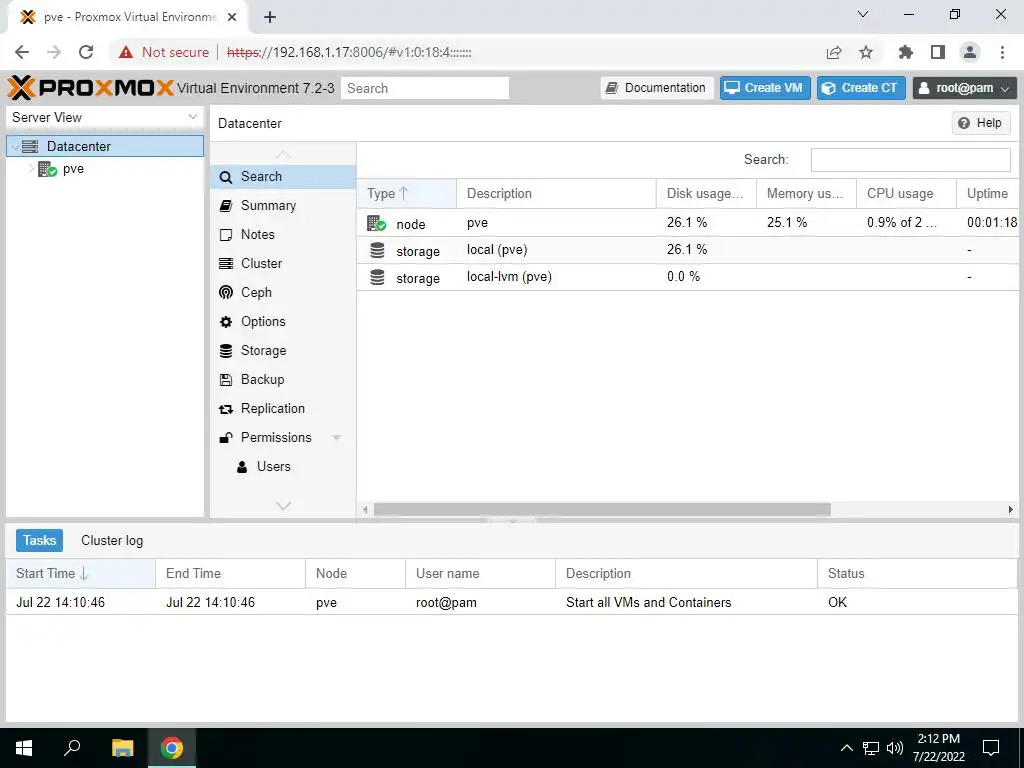Show hidden system tray icons
Screen dimensions: 1024x768
[846, 748]
